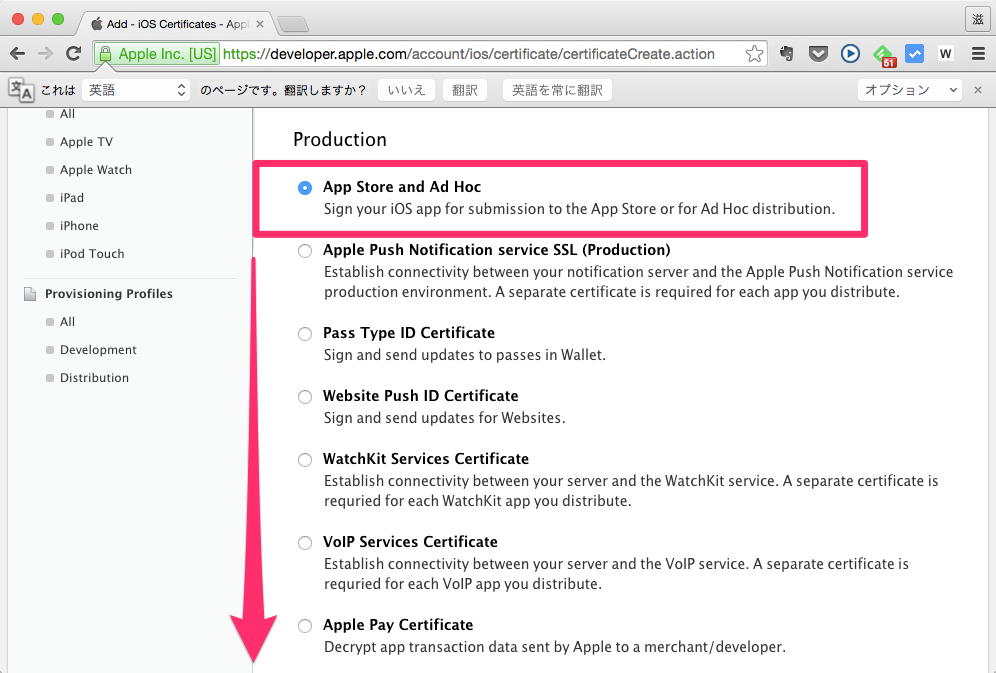Open the Feedly extension with badge 61

pyautogui.click(x=884, y=55)
